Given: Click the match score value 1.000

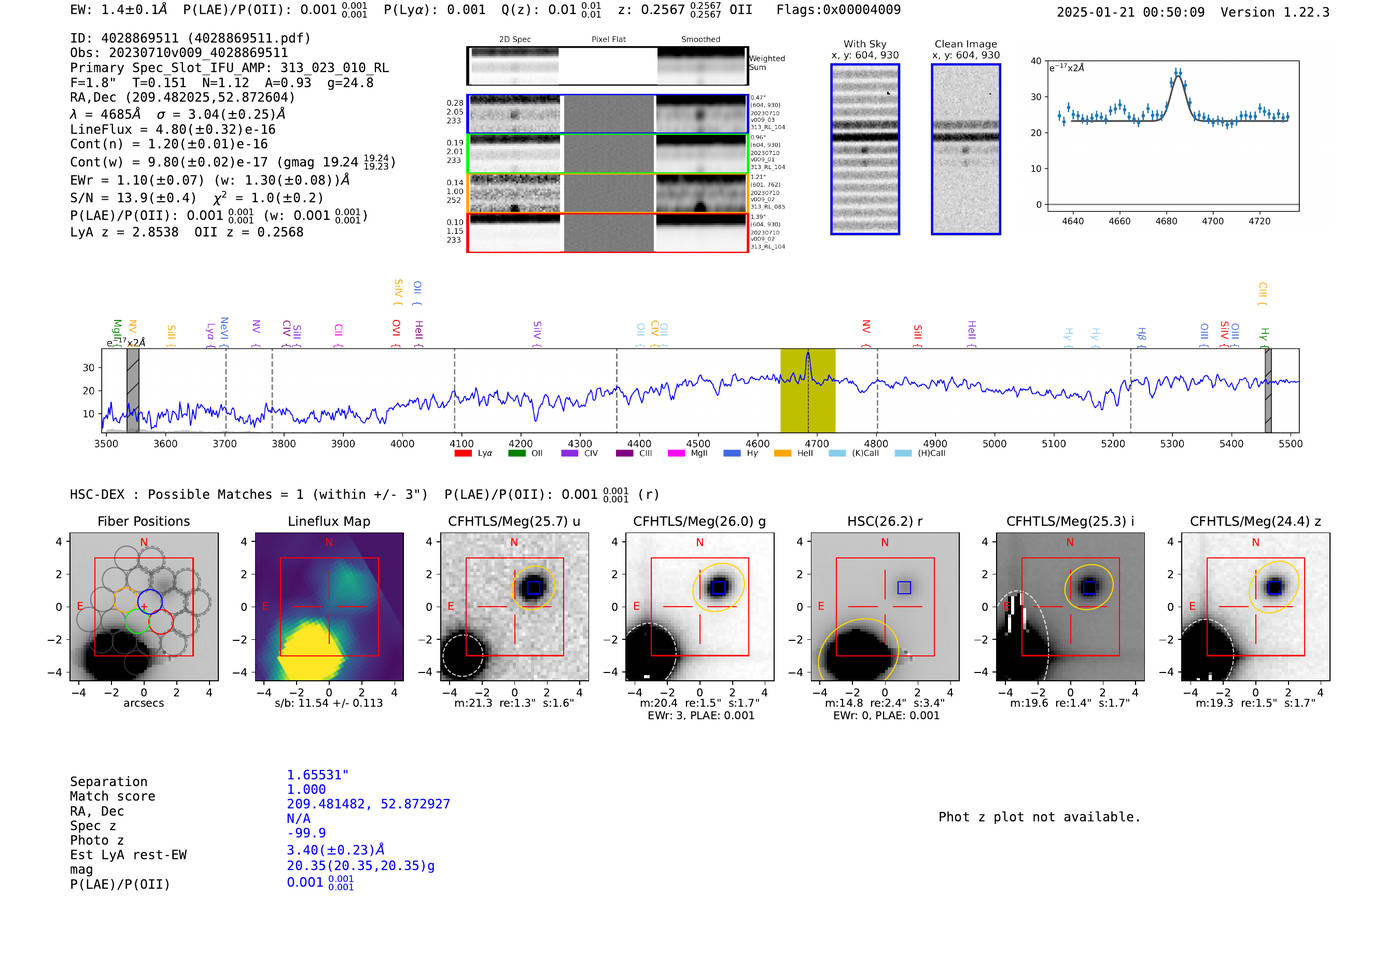Looking at the screenshot, I should [x=306, y=789].
